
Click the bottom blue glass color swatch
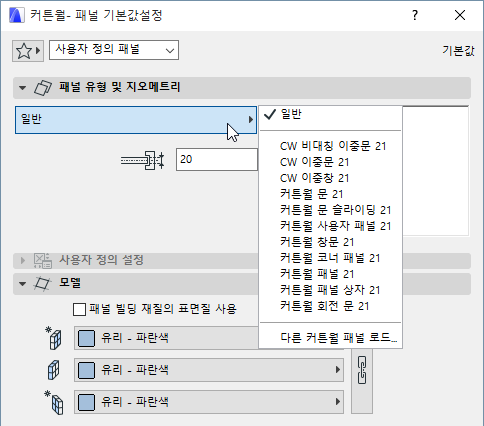pos(86,402)
